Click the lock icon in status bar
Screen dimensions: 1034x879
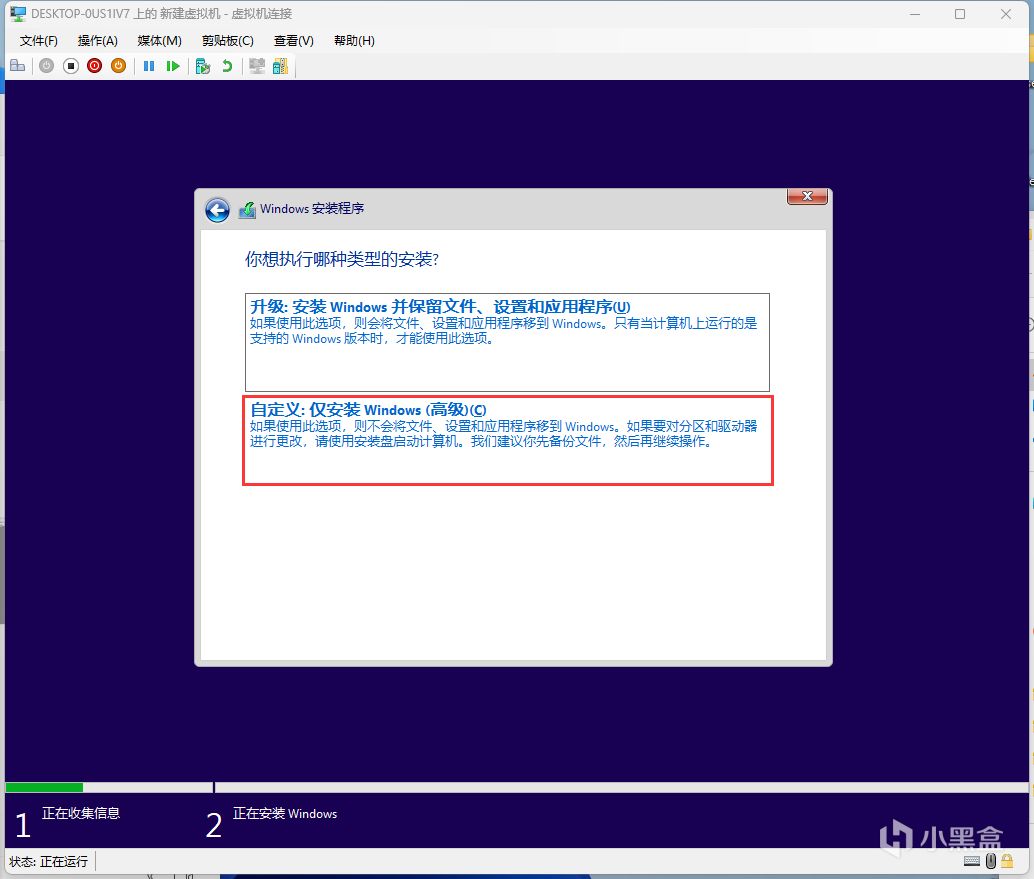point(1007,861)
